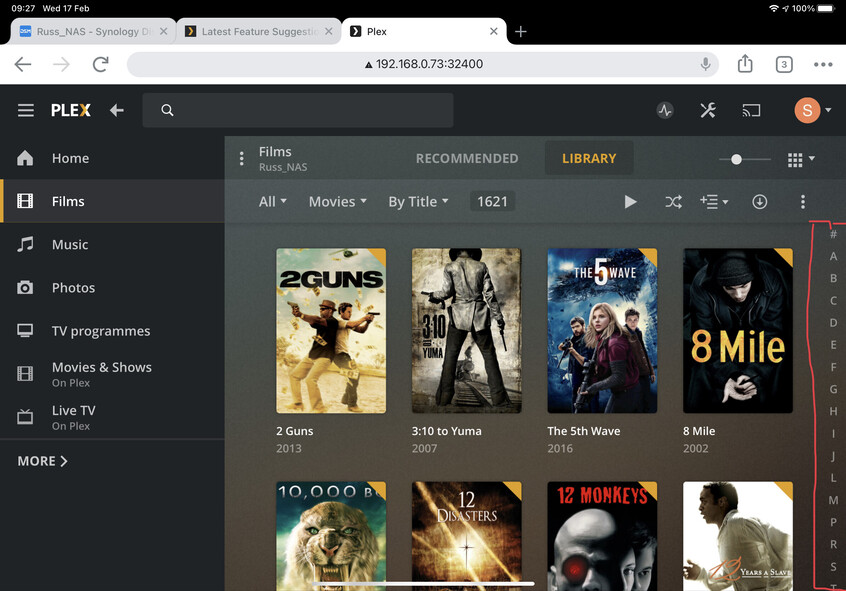The image size is (846, 591).
Task: Jump to letter A in index
Action: pos(833,256)
